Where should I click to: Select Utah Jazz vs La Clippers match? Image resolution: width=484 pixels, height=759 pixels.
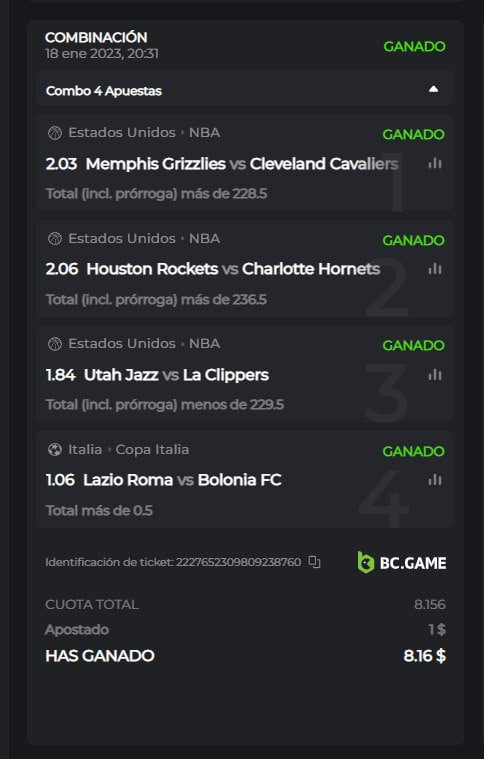[x=176, y=375]
